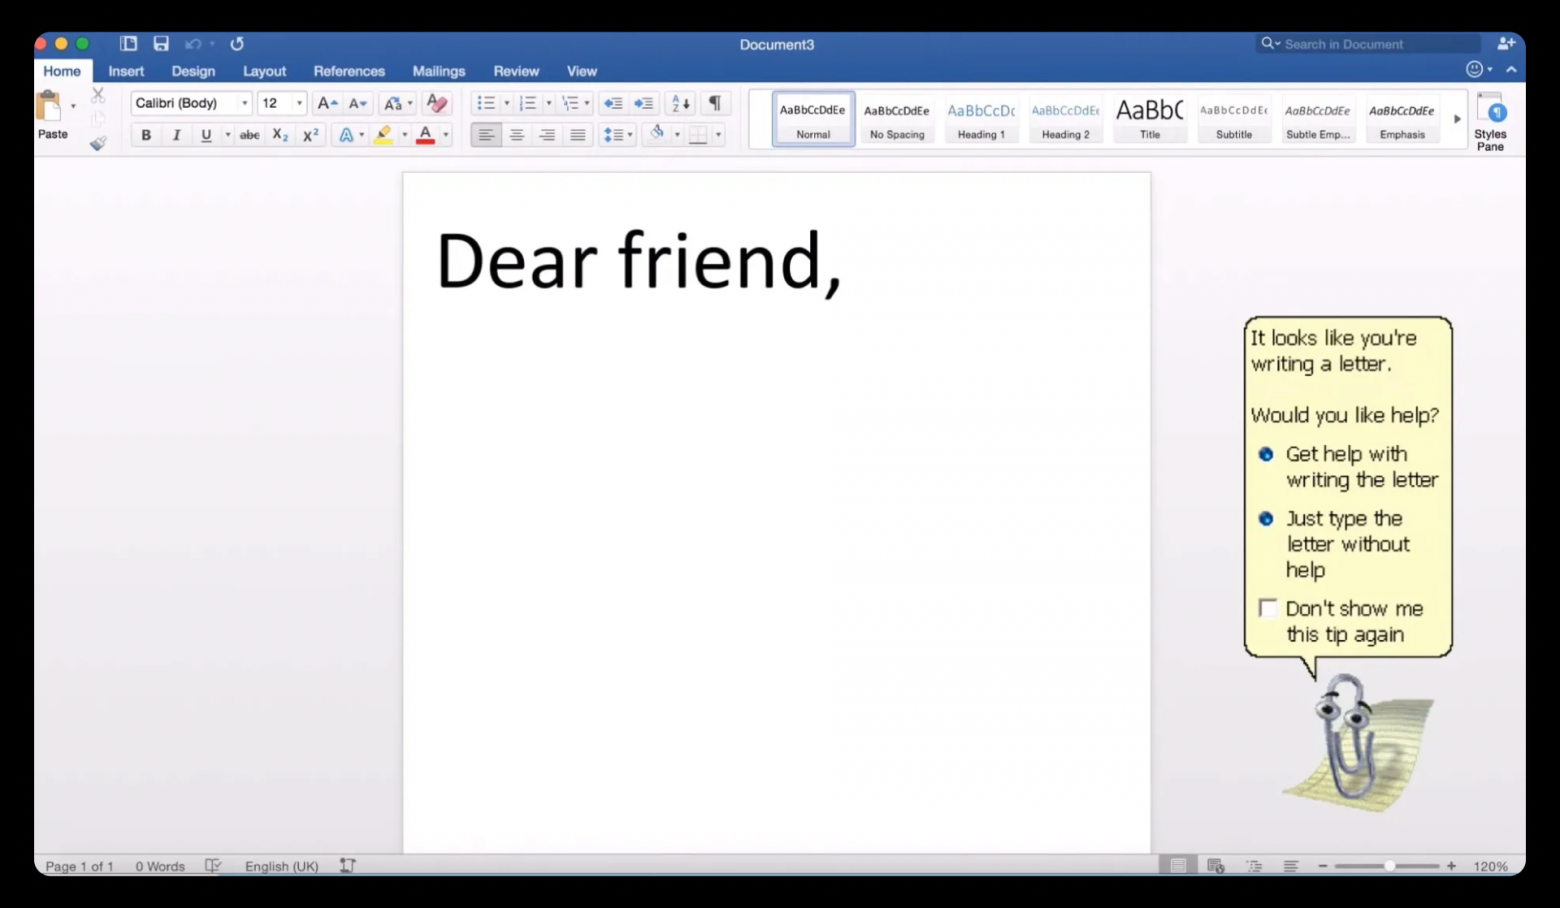The image size is (1560, 908).
Task: Open the References ribbon tab
Action: (349, 71)
